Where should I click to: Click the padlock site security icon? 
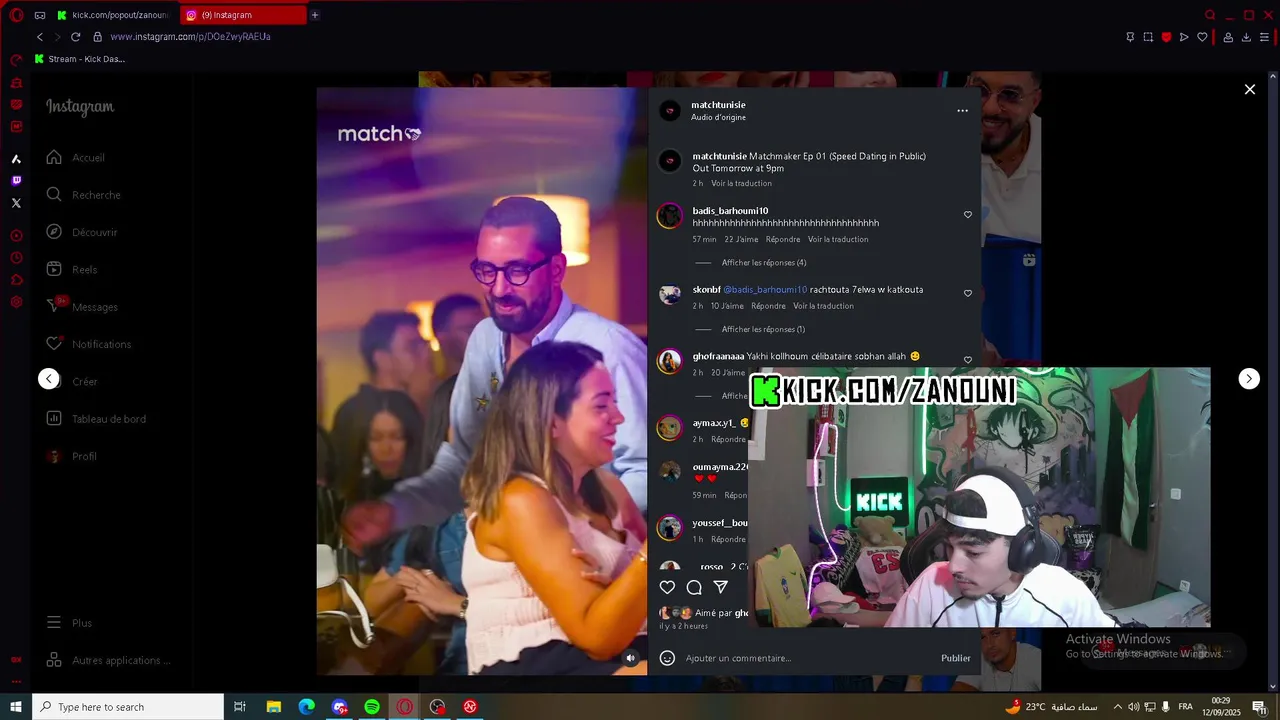point(97,37)
